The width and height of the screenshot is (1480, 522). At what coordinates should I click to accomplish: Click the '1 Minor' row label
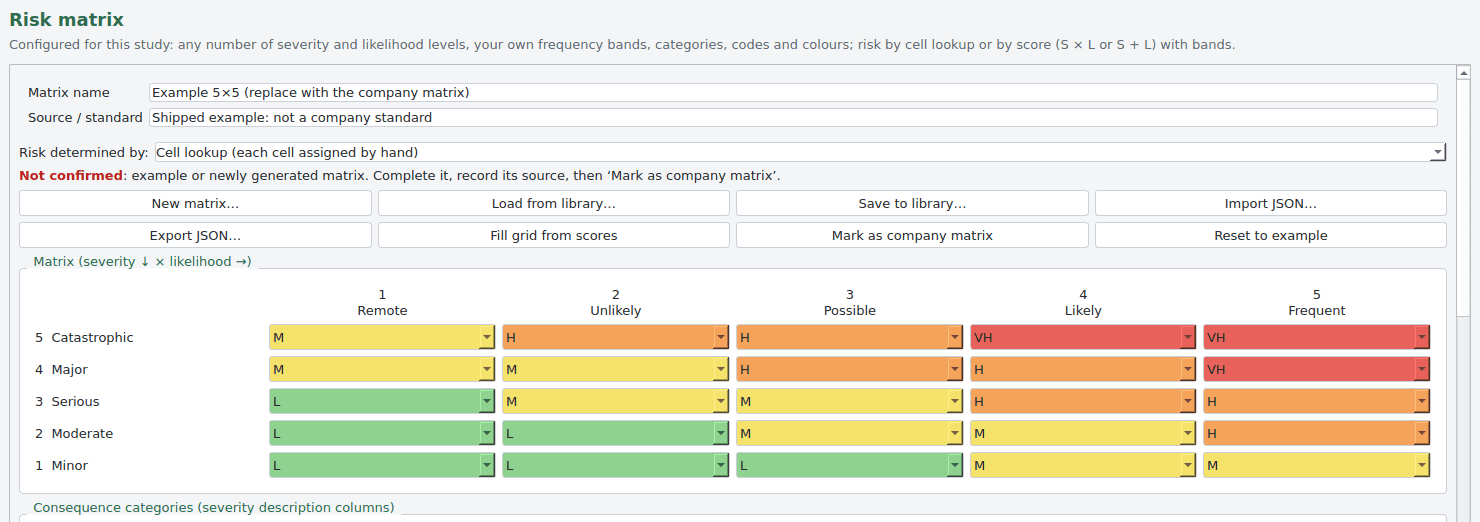[62, 465]
